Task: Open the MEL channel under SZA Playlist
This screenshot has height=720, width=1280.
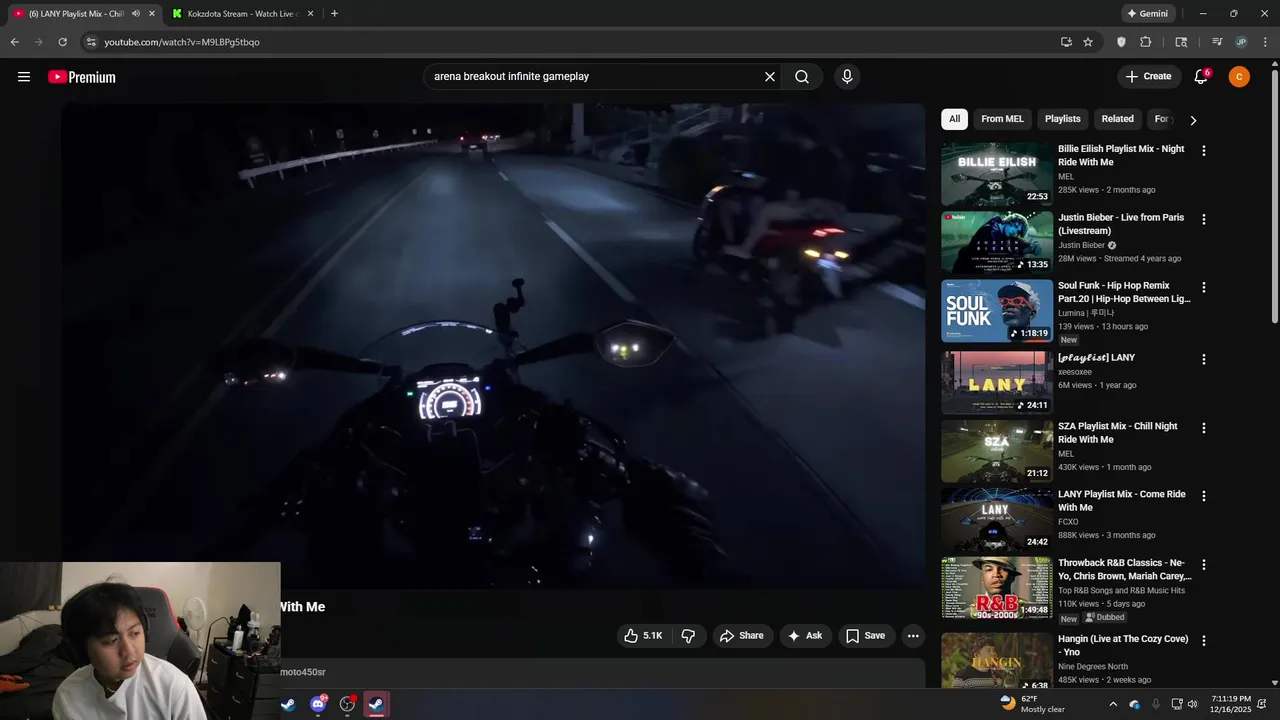Action: (1066, 454)
